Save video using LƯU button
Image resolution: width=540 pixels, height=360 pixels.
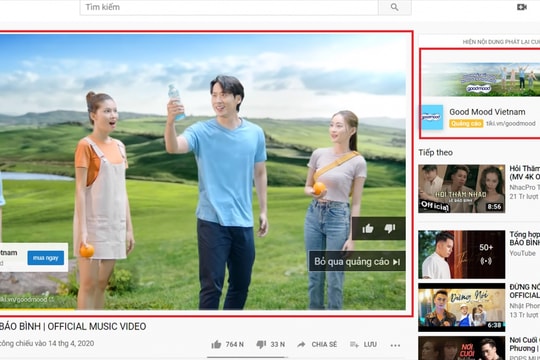pyautogui.click(x=363, y=344)
